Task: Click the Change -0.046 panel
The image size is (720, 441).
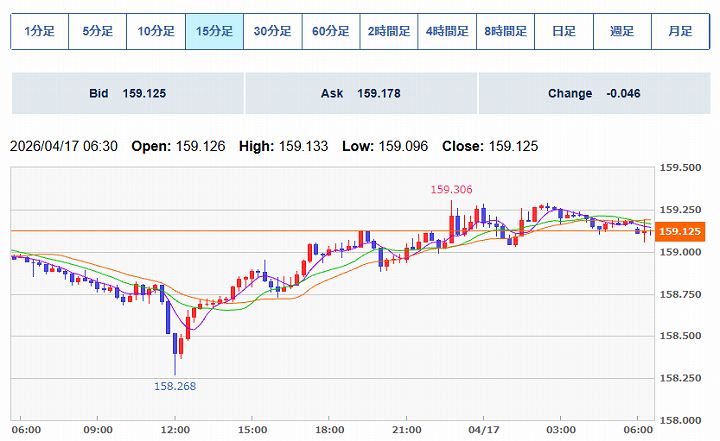Action: coord(594,93)
